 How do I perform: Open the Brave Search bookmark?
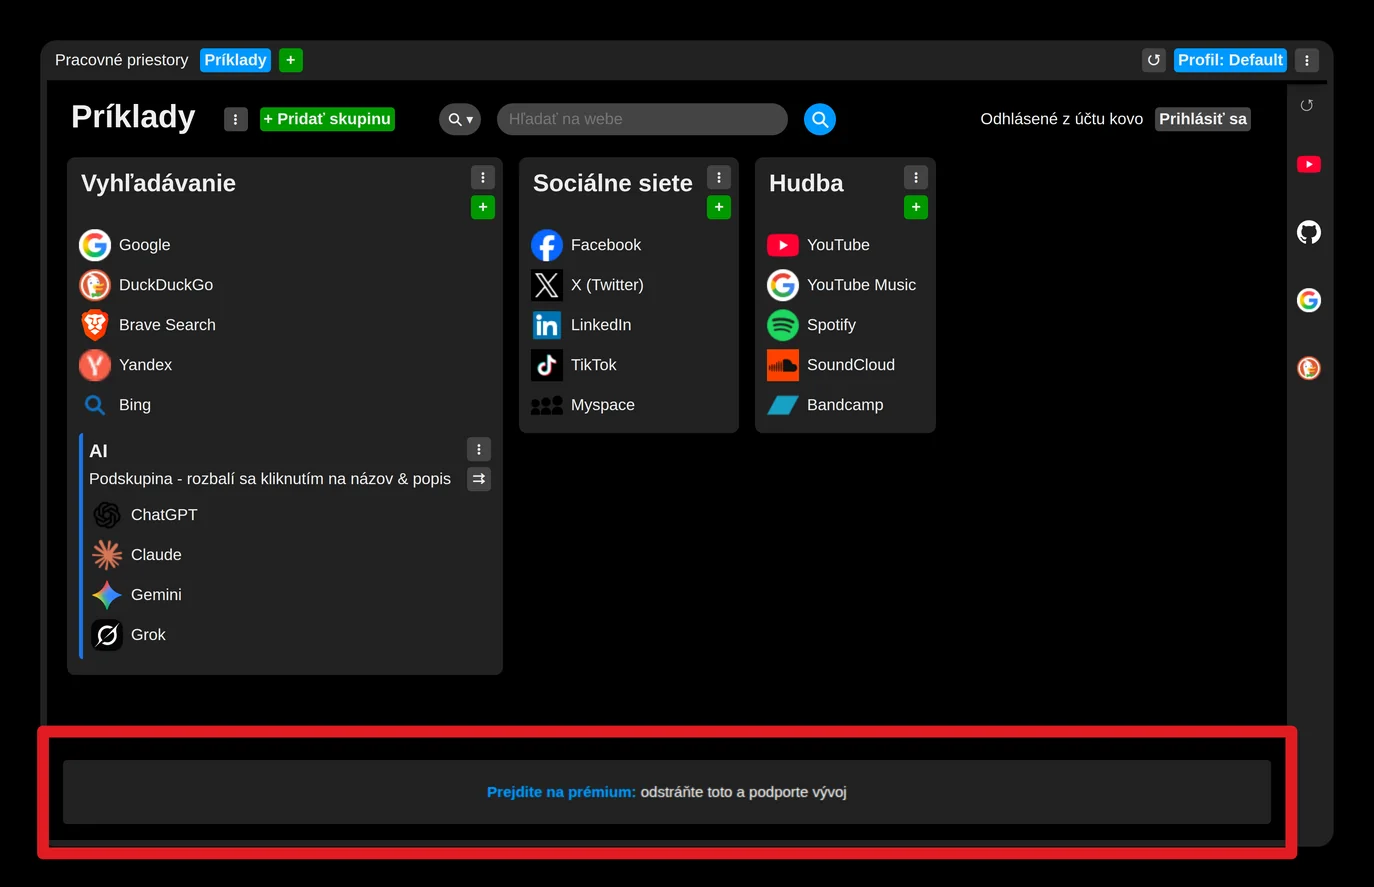tap(148, 325)
